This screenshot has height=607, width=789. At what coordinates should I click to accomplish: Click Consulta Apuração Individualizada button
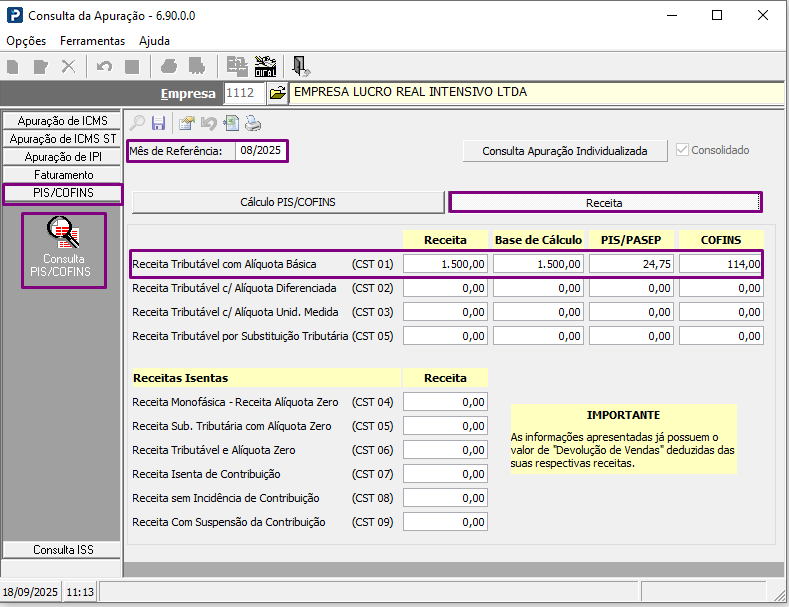[565, 151]
